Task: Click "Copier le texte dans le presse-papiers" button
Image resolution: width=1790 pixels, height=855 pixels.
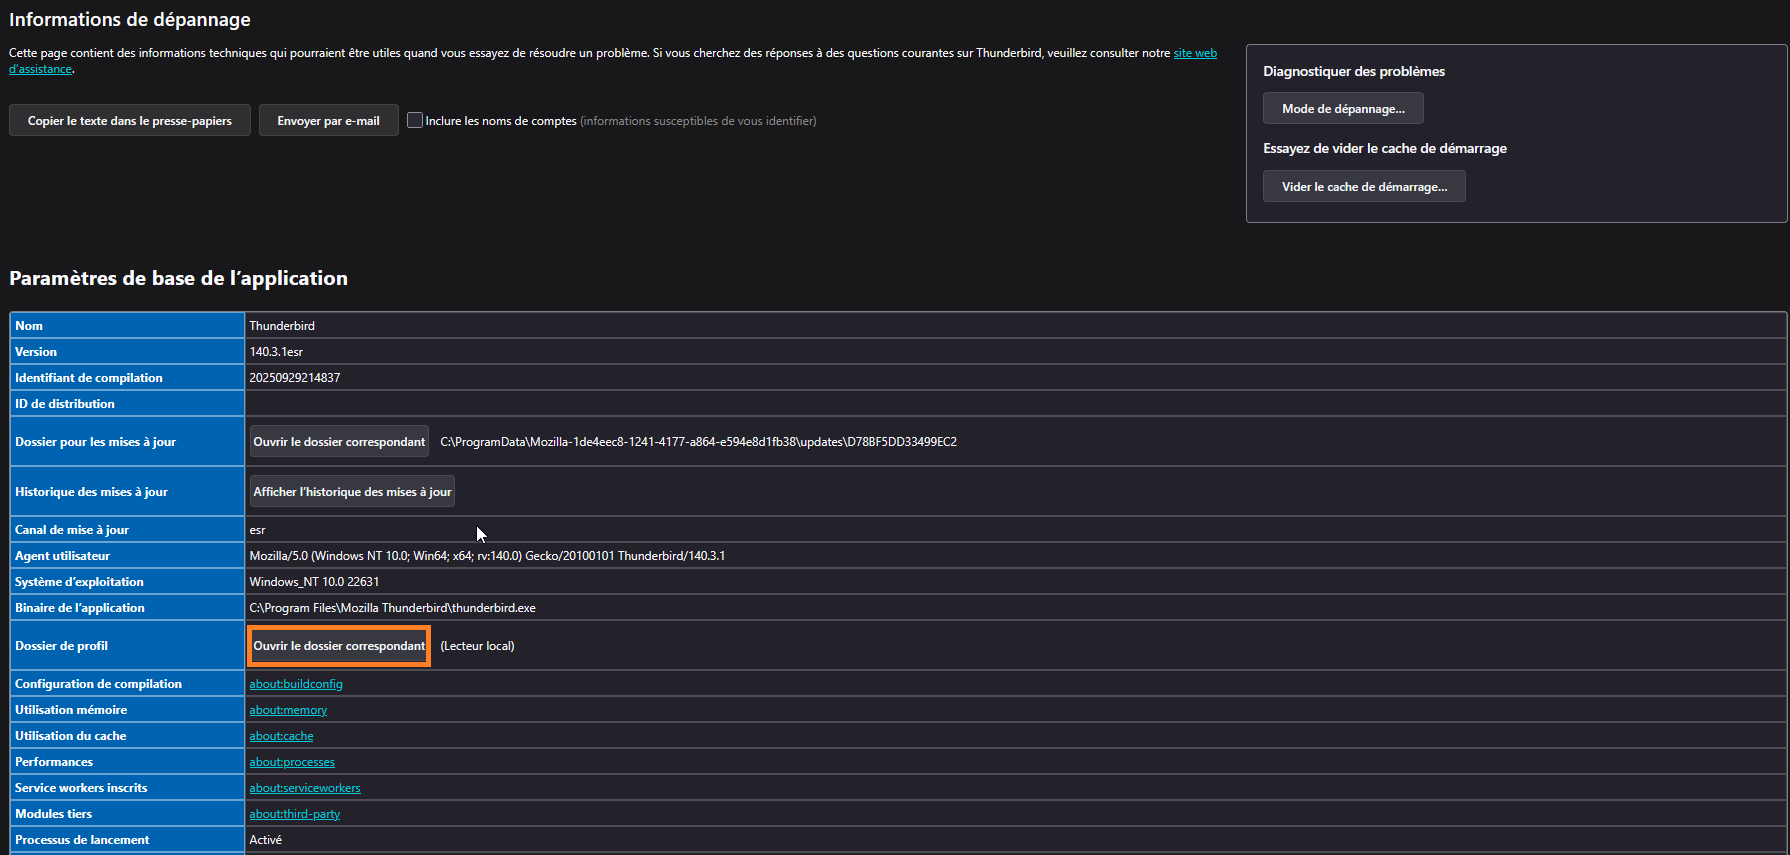Action: pos(130,121)
